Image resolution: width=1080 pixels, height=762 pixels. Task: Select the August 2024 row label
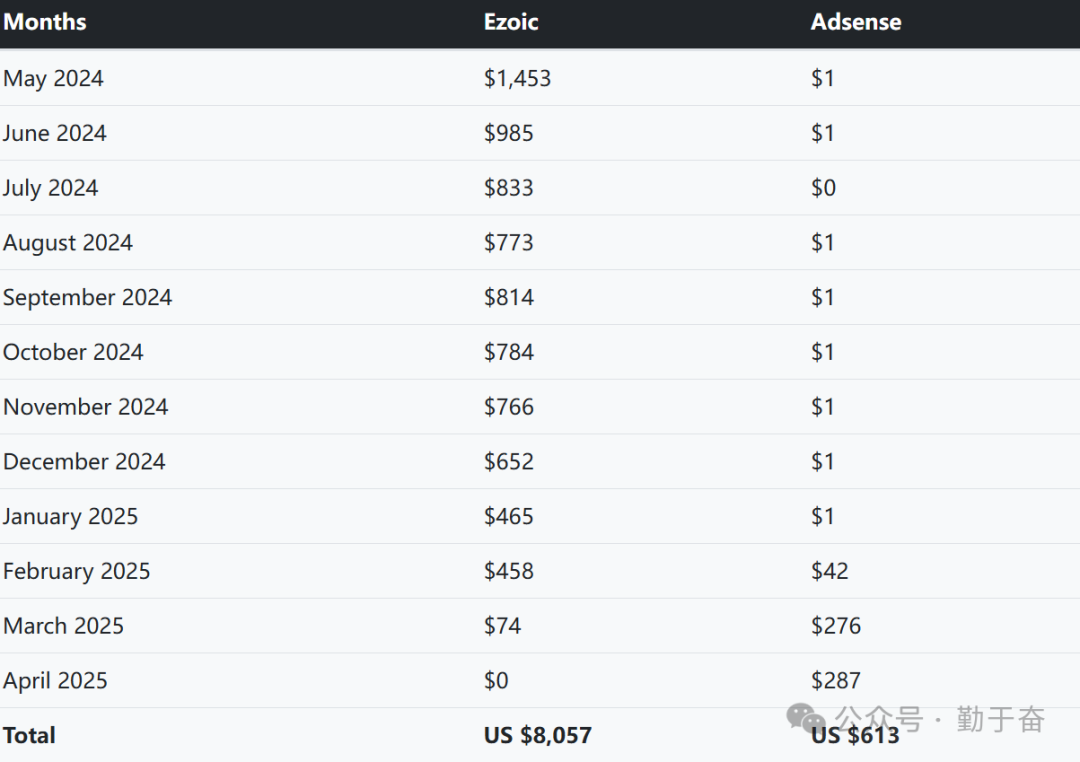coord(68,243)
